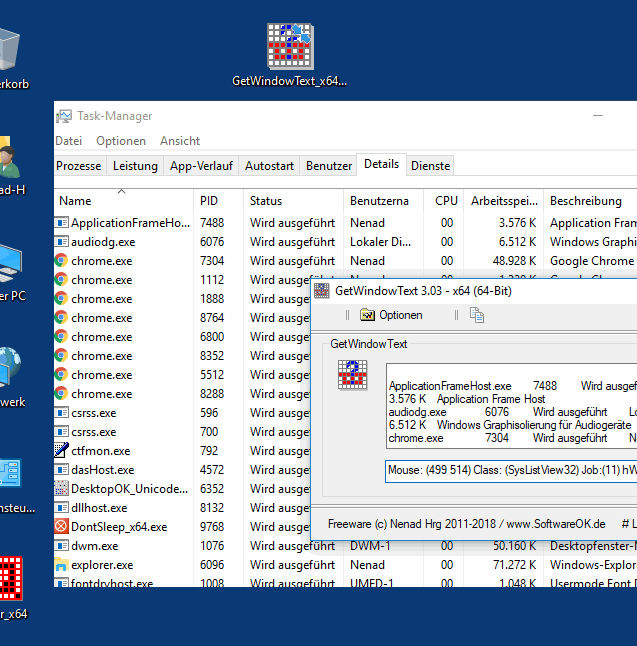This screenshot has width=637, height=646.
Task: Open the Dieser PC desktop icon
Action: point(10,264)
